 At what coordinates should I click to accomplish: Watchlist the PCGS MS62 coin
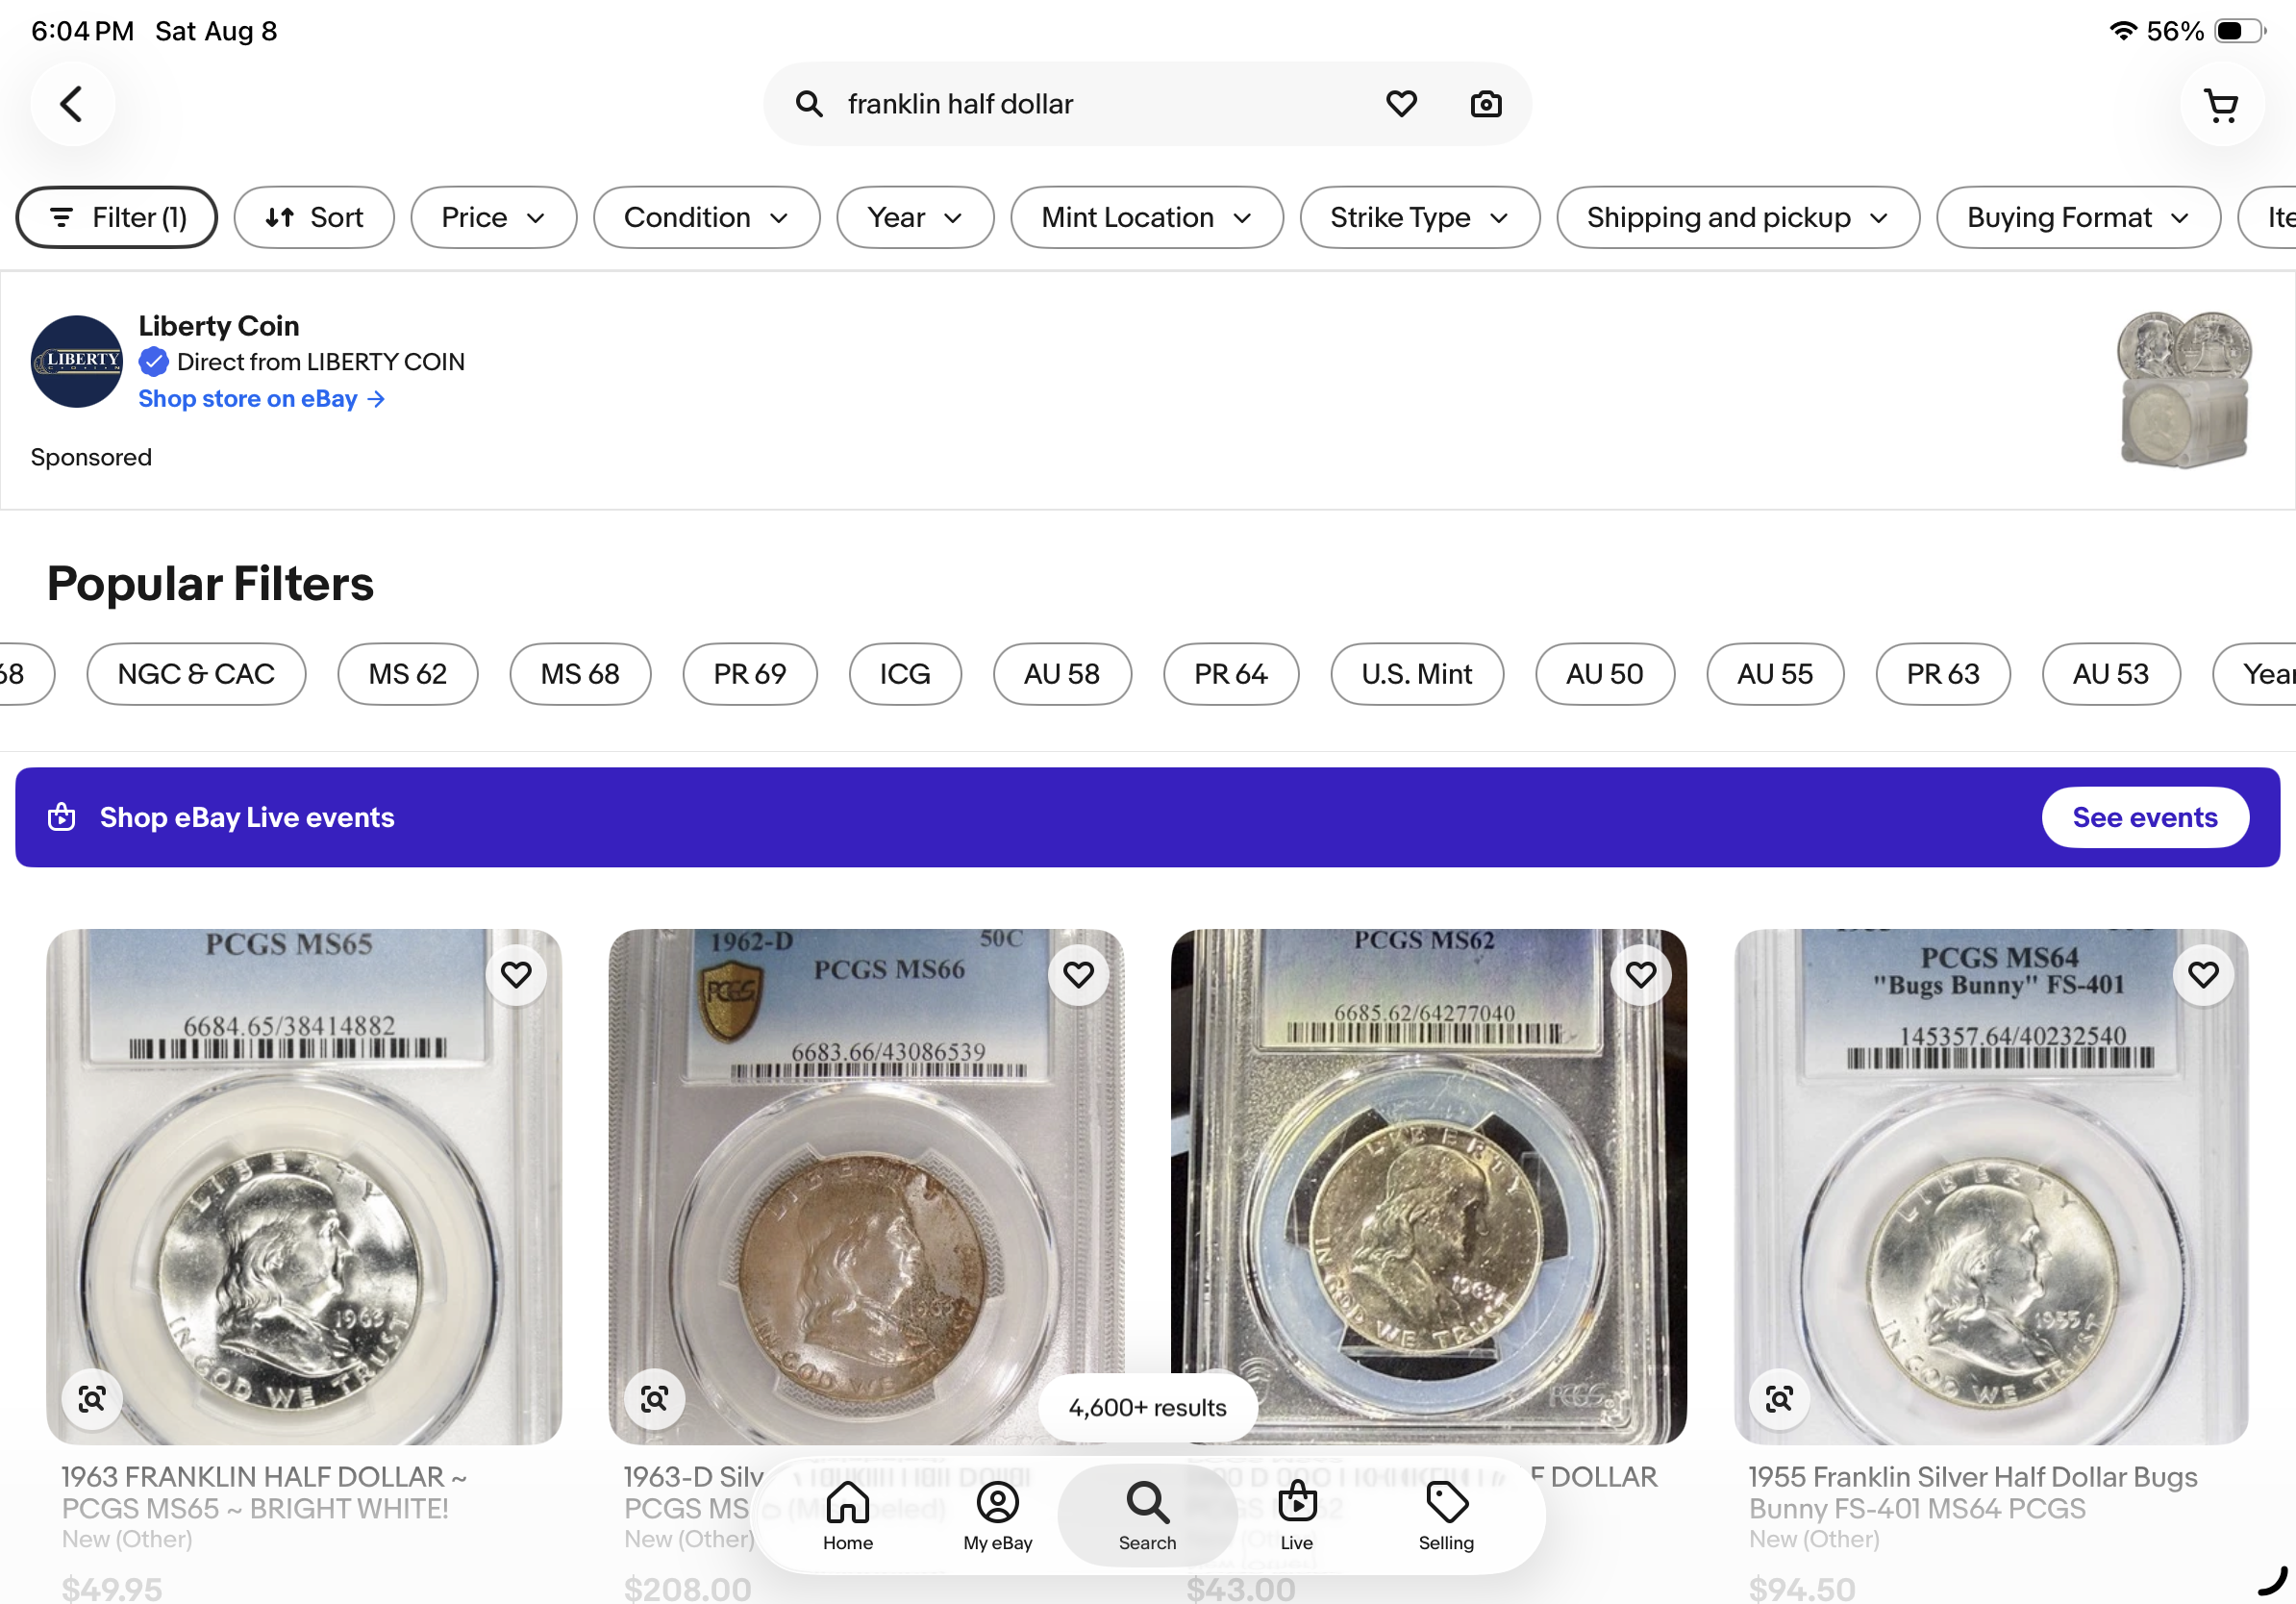click(1641, 974)
